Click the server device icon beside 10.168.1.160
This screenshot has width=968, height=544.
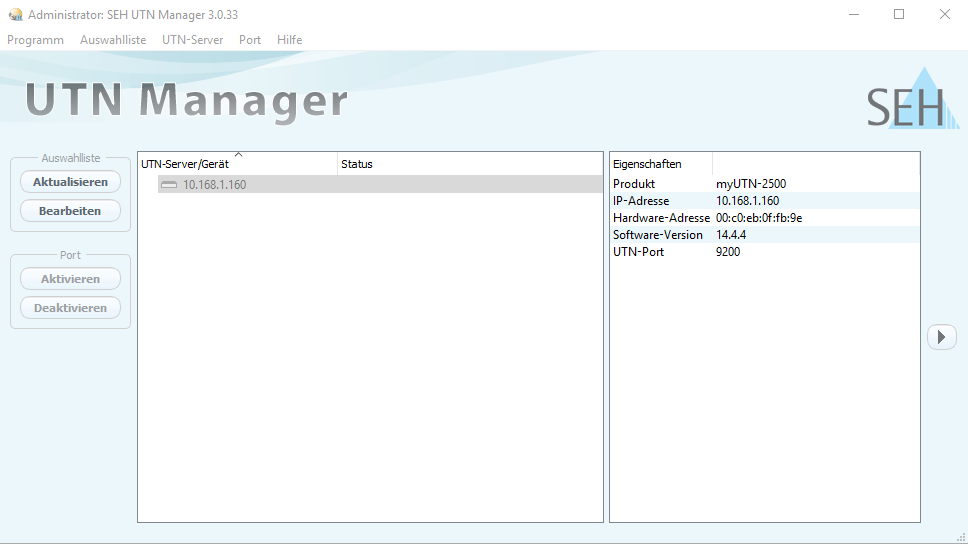pos(169,185)
